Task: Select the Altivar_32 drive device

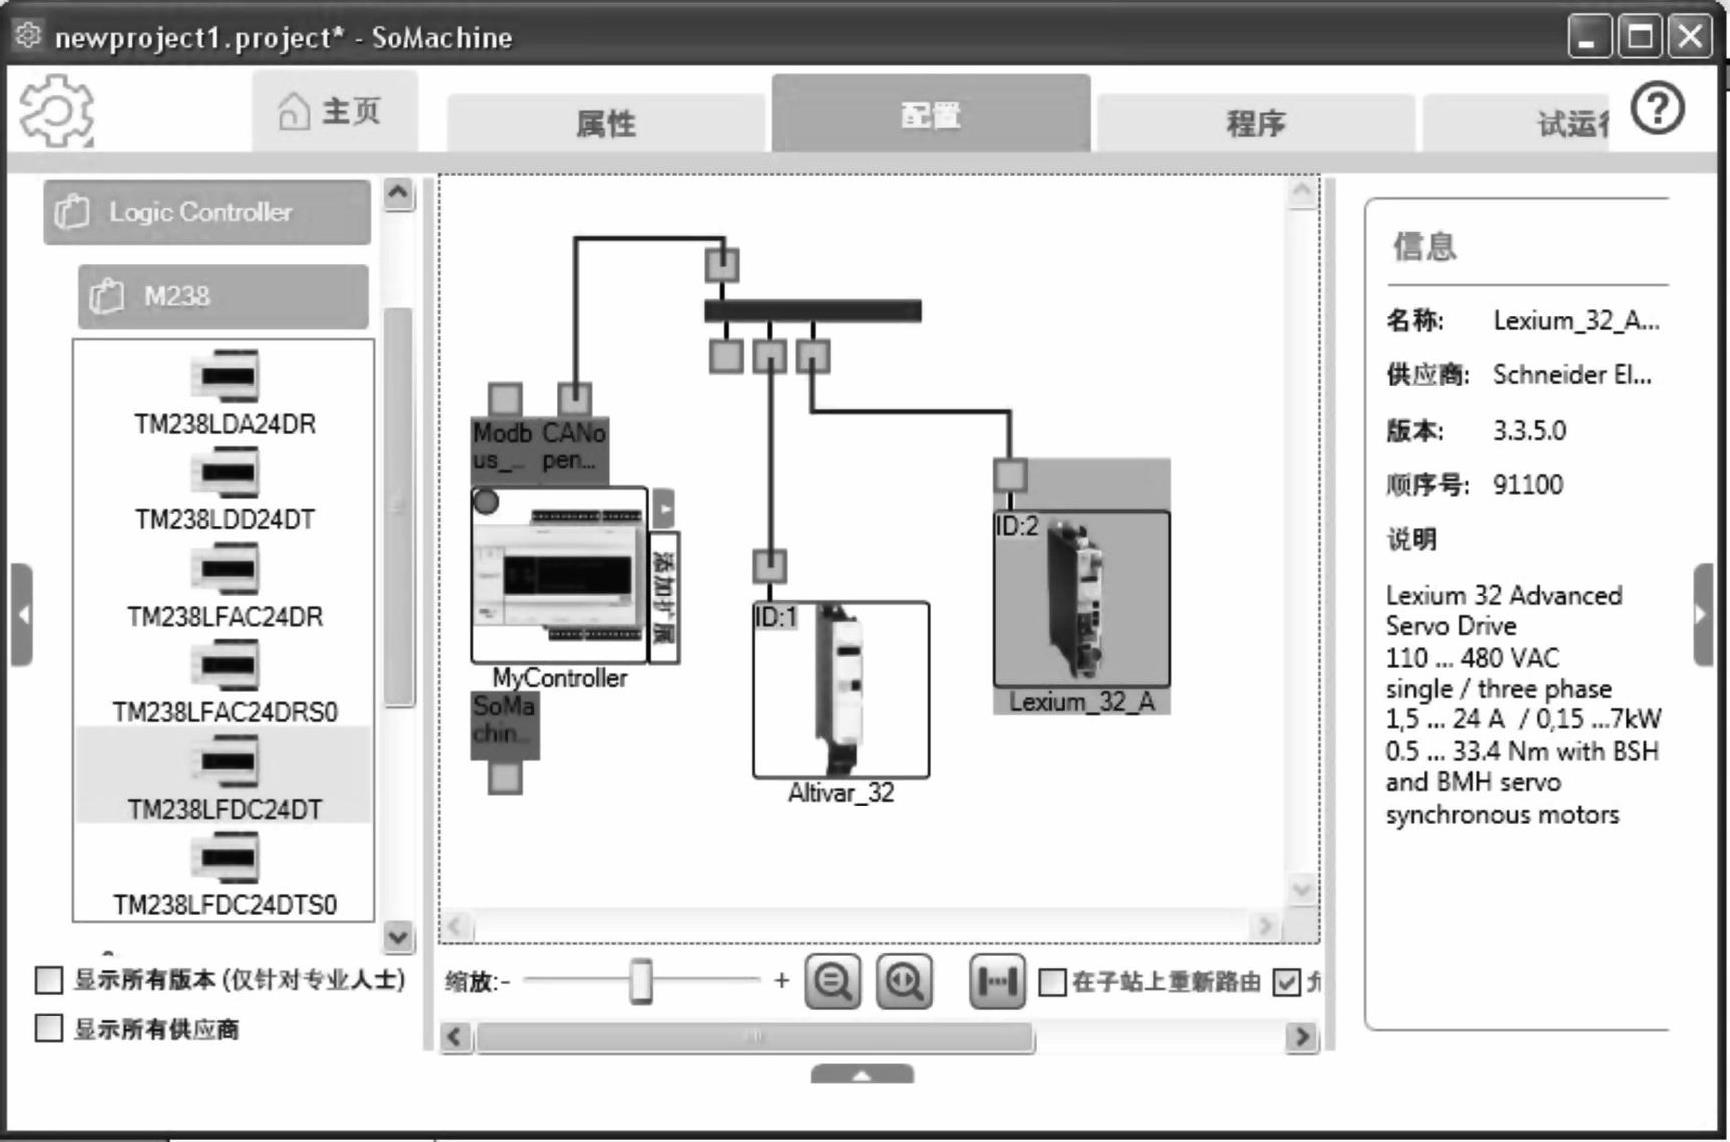Action: (840, 689)
